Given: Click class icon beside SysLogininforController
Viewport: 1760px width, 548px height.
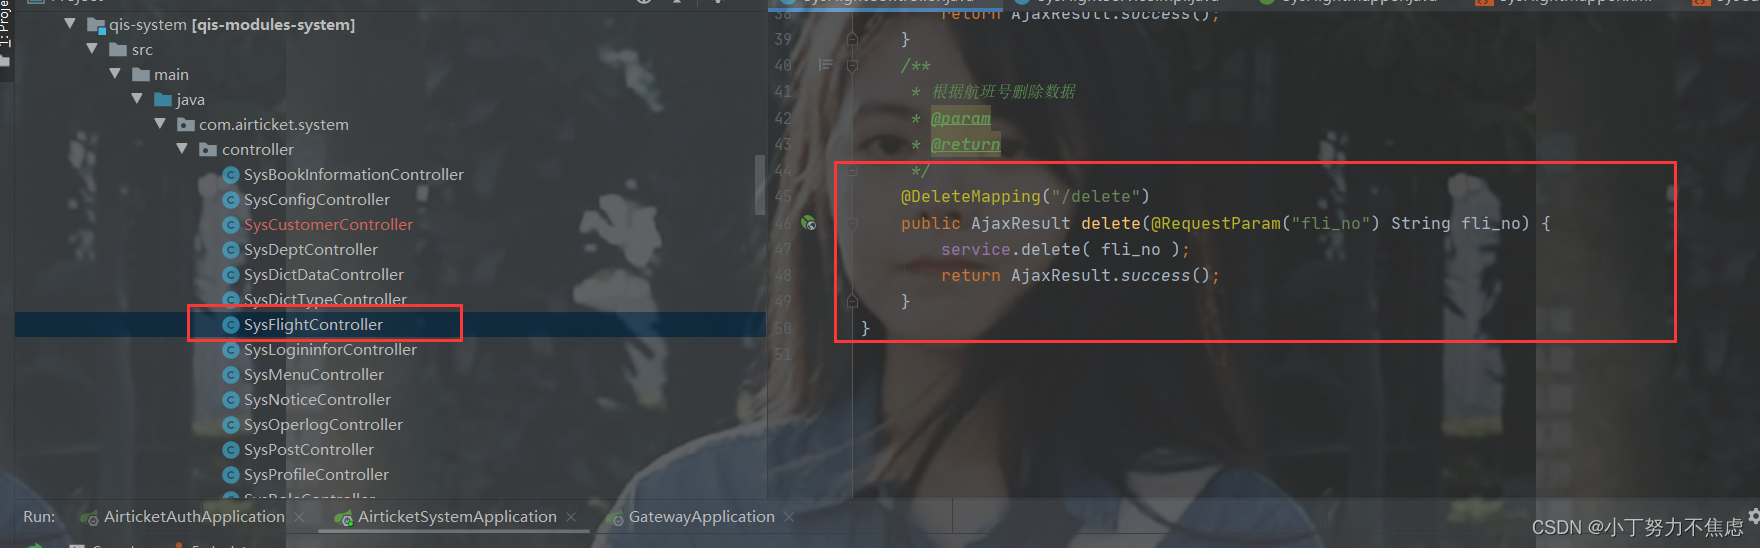Looking at the screenshot, I should (x=231, y=350).
